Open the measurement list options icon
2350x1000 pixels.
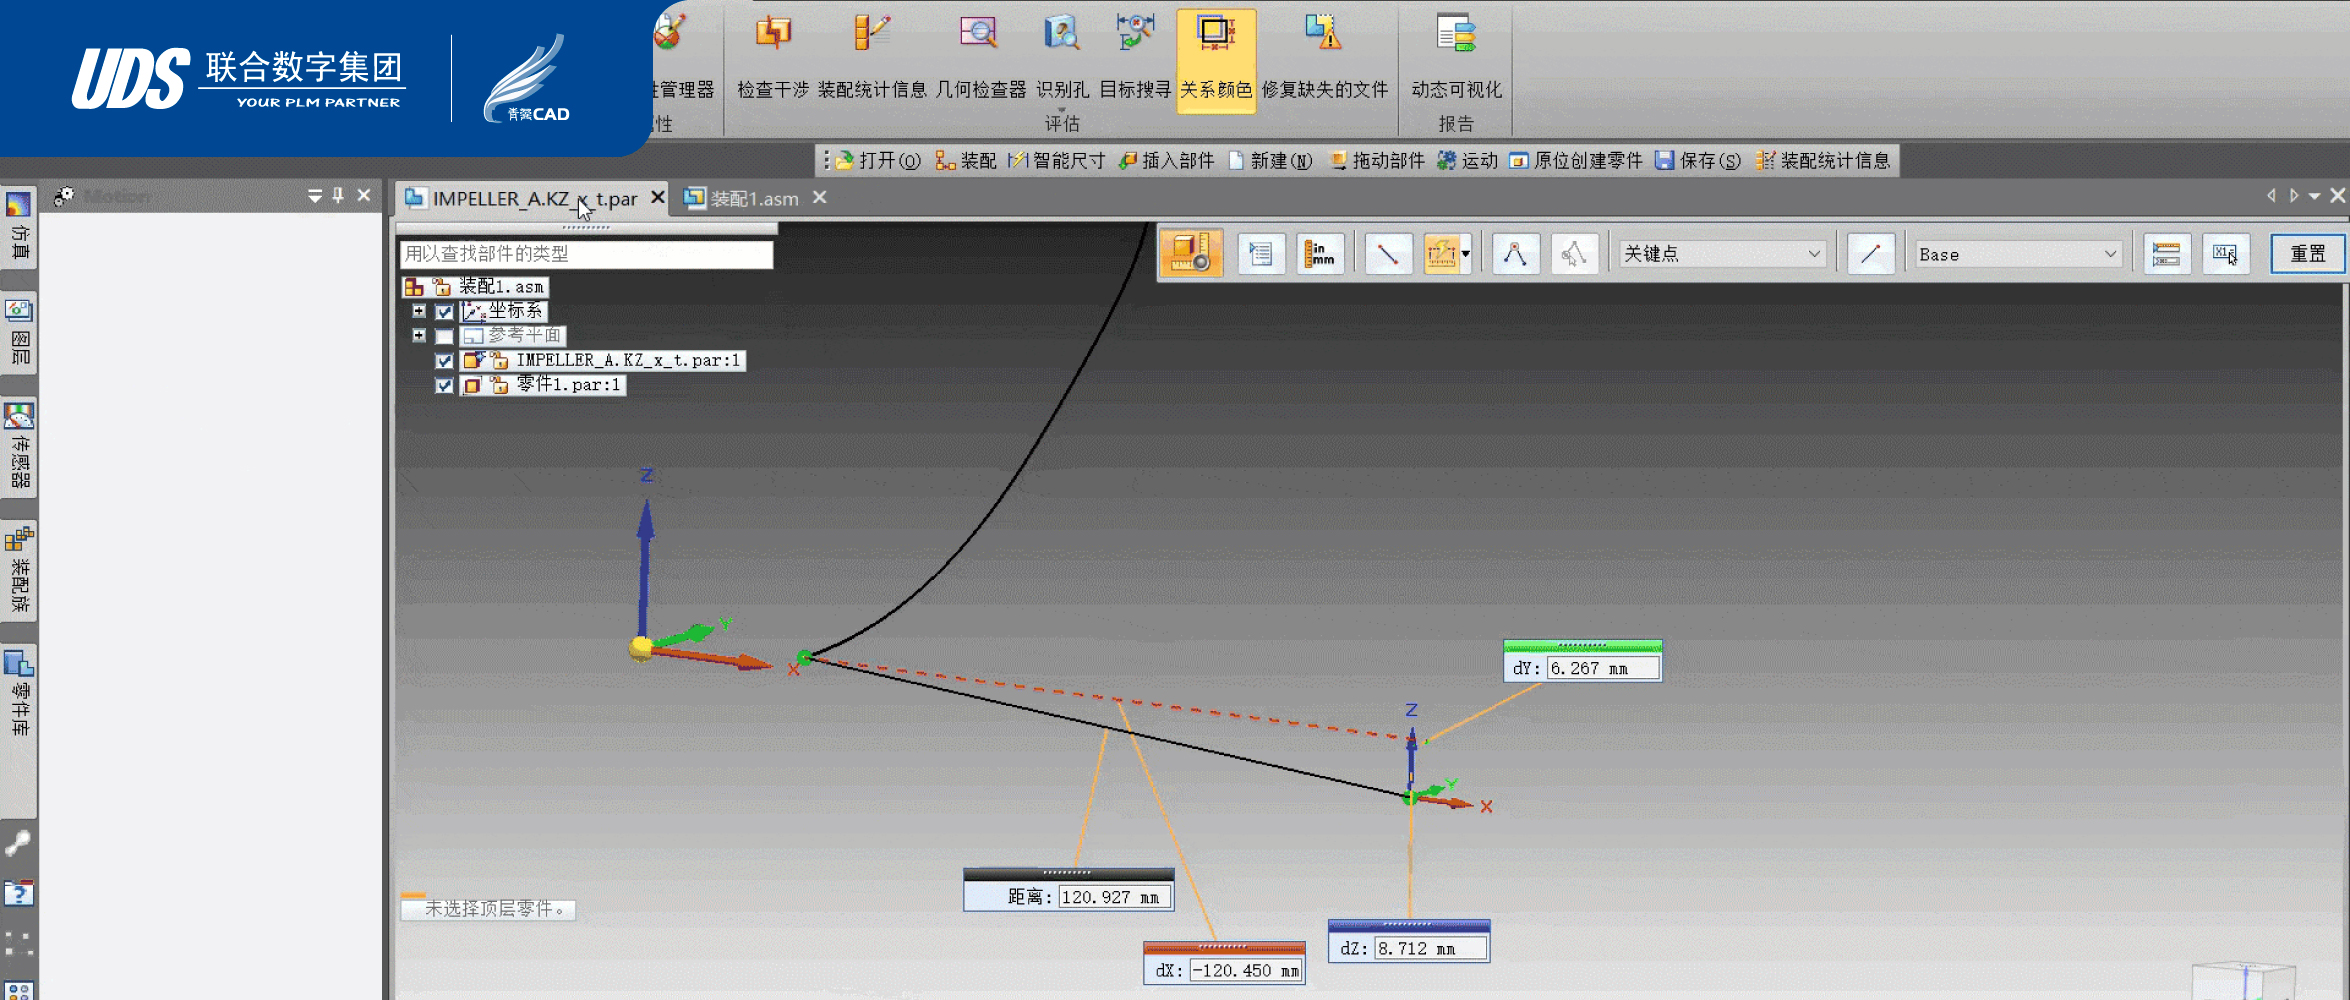(x=1260, y=254)
